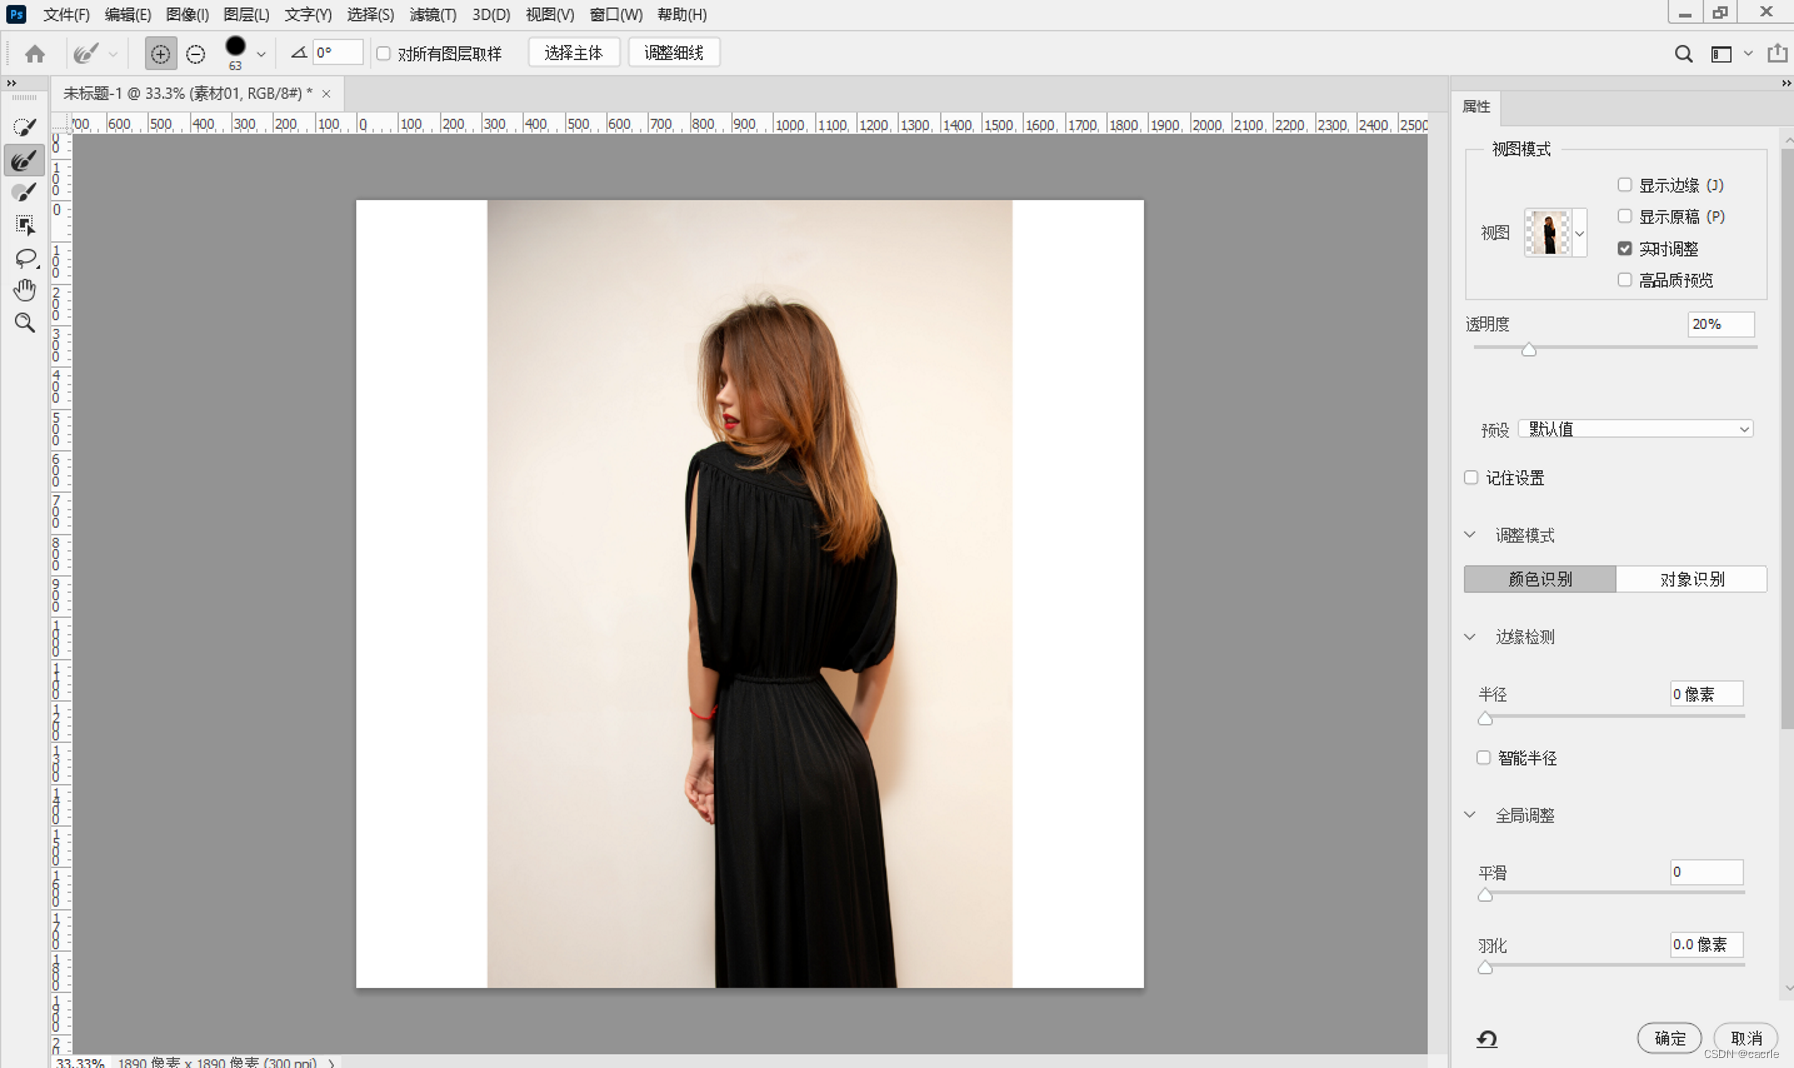Adjust the 平滑 slider handle

[x=1485, y=895]
